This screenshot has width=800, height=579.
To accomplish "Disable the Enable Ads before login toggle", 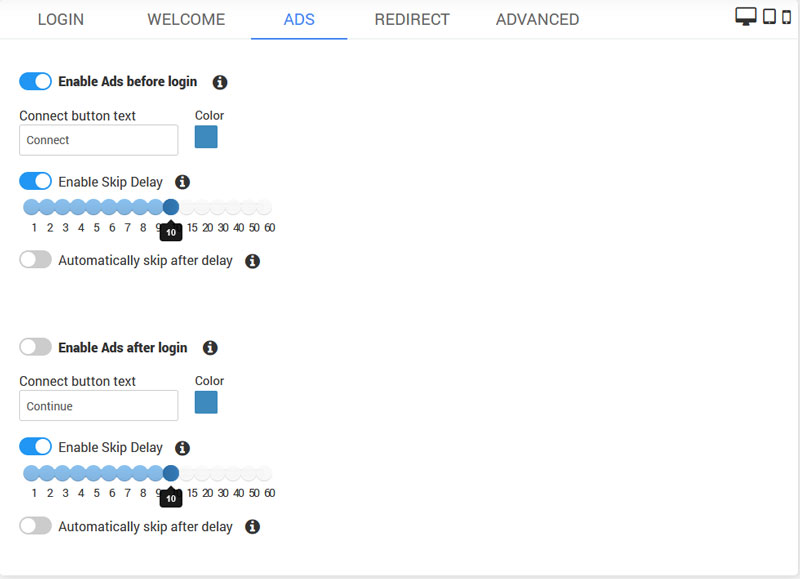I will coord(35,81).
